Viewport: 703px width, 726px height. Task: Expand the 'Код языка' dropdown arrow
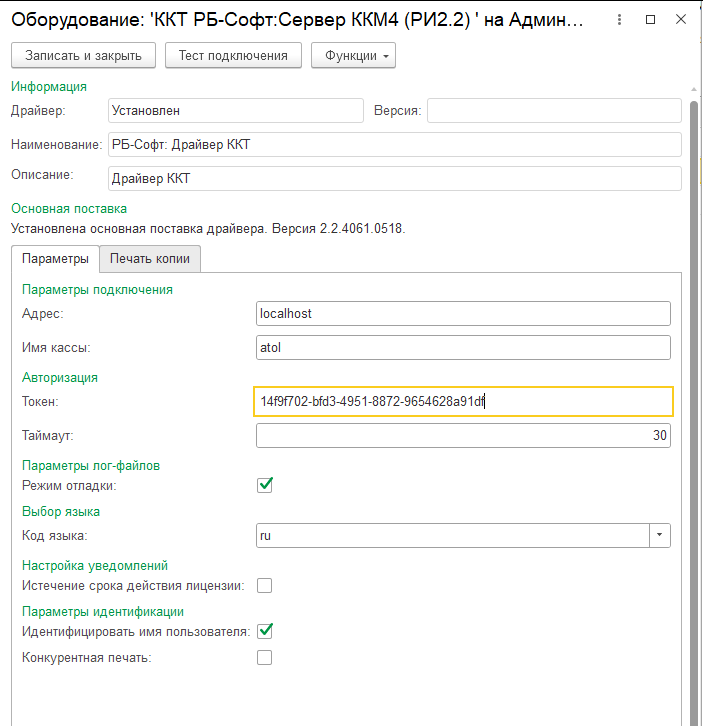click(x=659, y=535)
